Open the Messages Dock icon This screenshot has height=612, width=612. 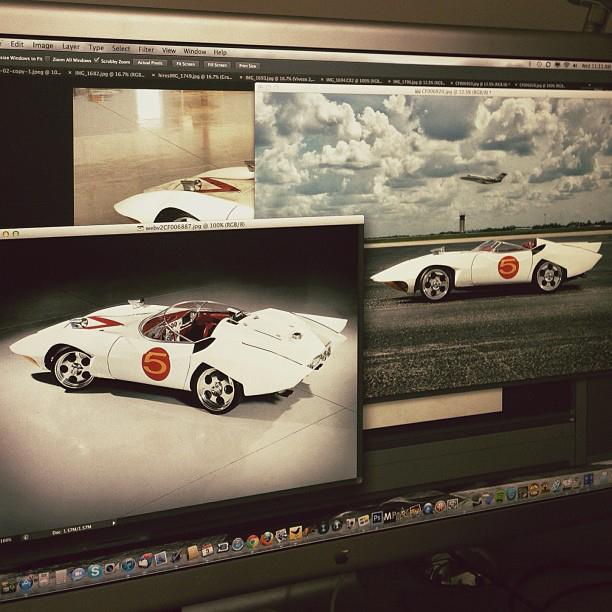pyautogui.click(x=78, y=575)
